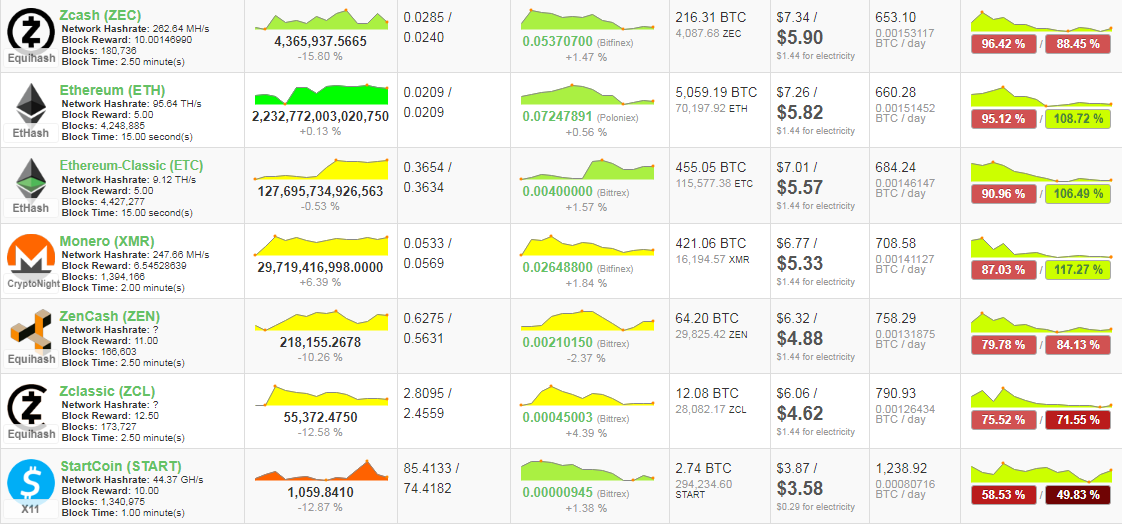Click Monero rate chart above 0.02648800

587,245
